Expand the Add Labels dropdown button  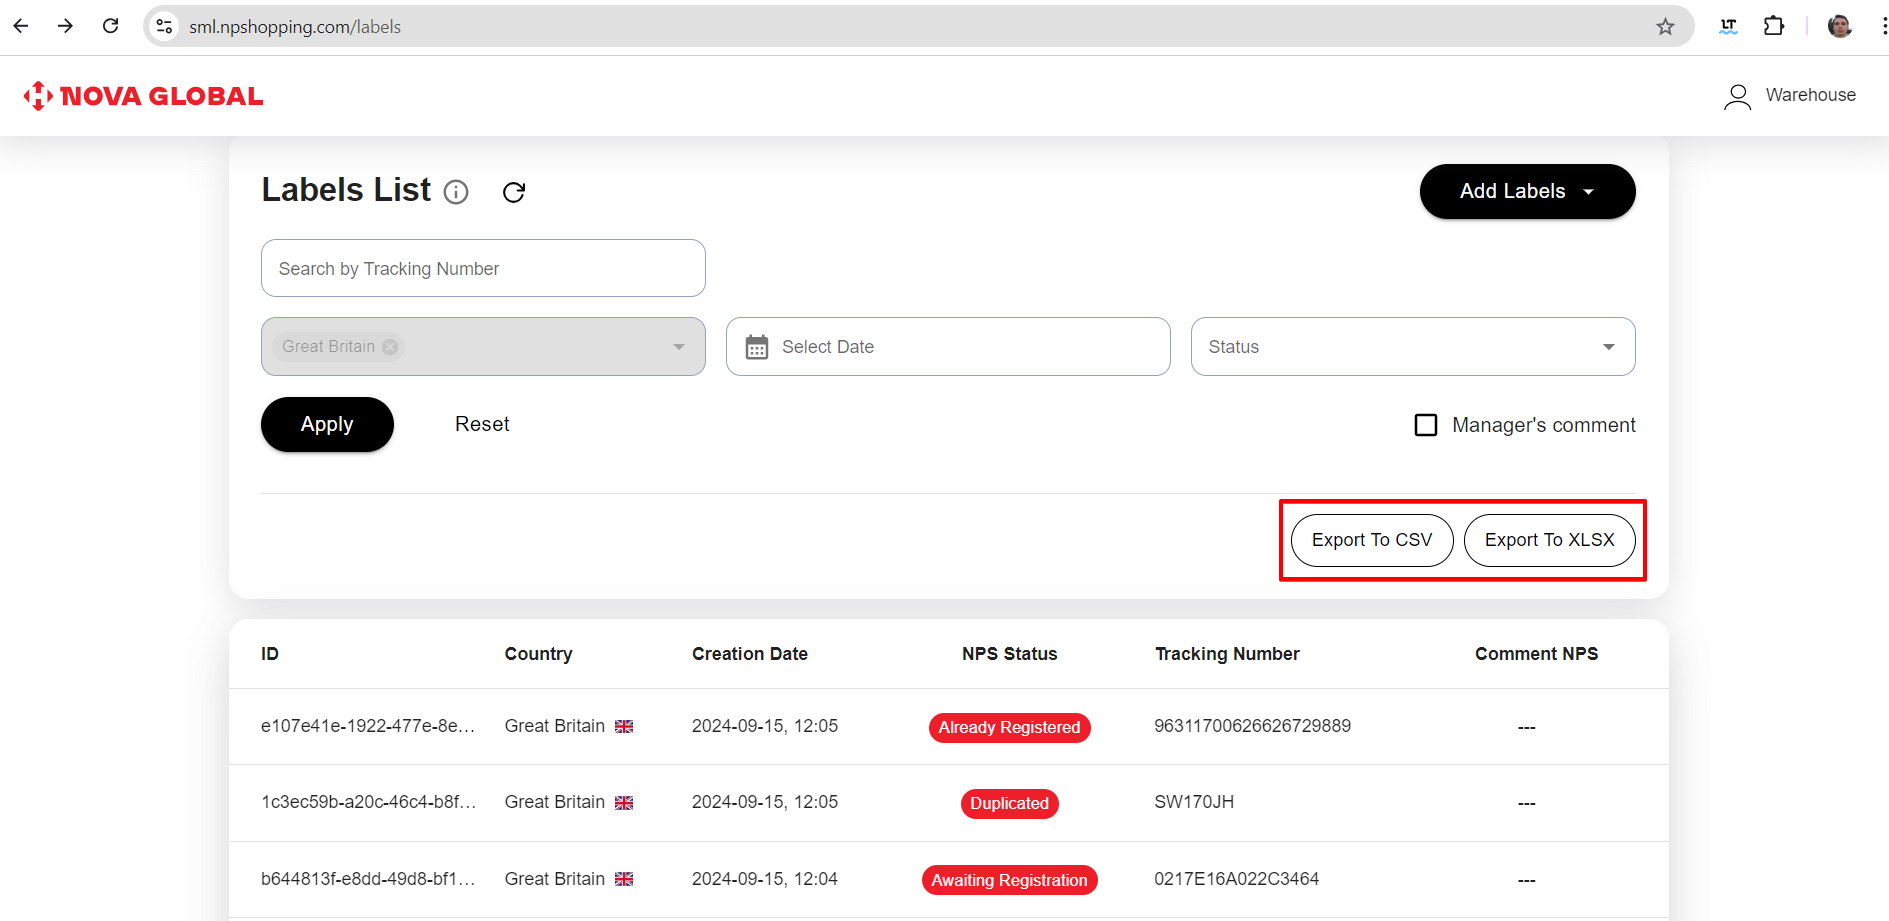[x=1527, y=191]
